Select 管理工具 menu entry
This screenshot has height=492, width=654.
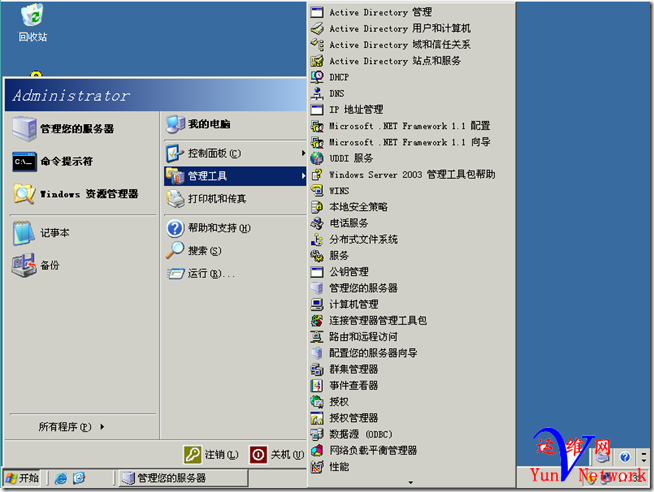(235, 176)
